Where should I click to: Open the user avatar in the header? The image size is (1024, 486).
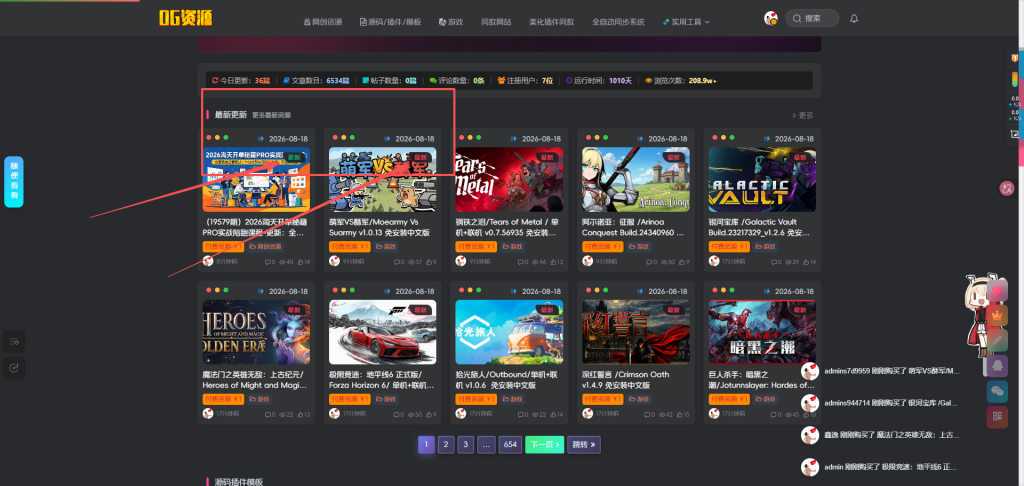pyautogui.click(x=771, y=18)
